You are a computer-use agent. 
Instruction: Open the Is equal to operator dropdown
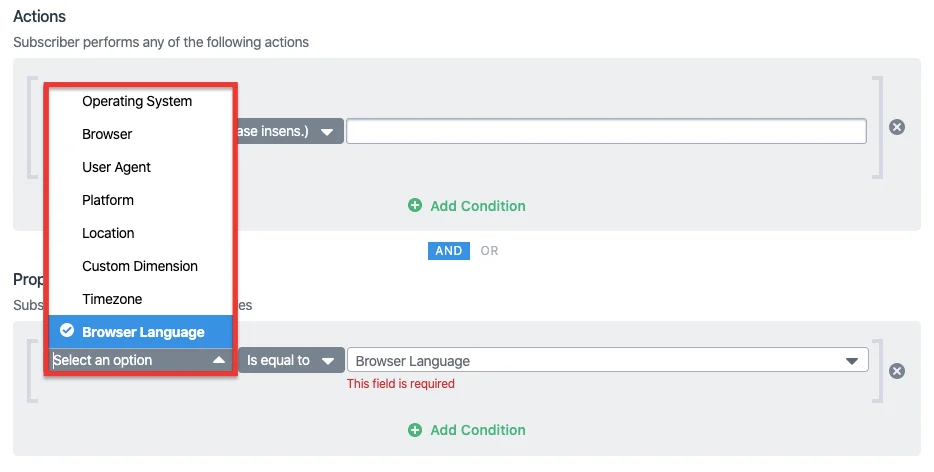click(290, 360)
